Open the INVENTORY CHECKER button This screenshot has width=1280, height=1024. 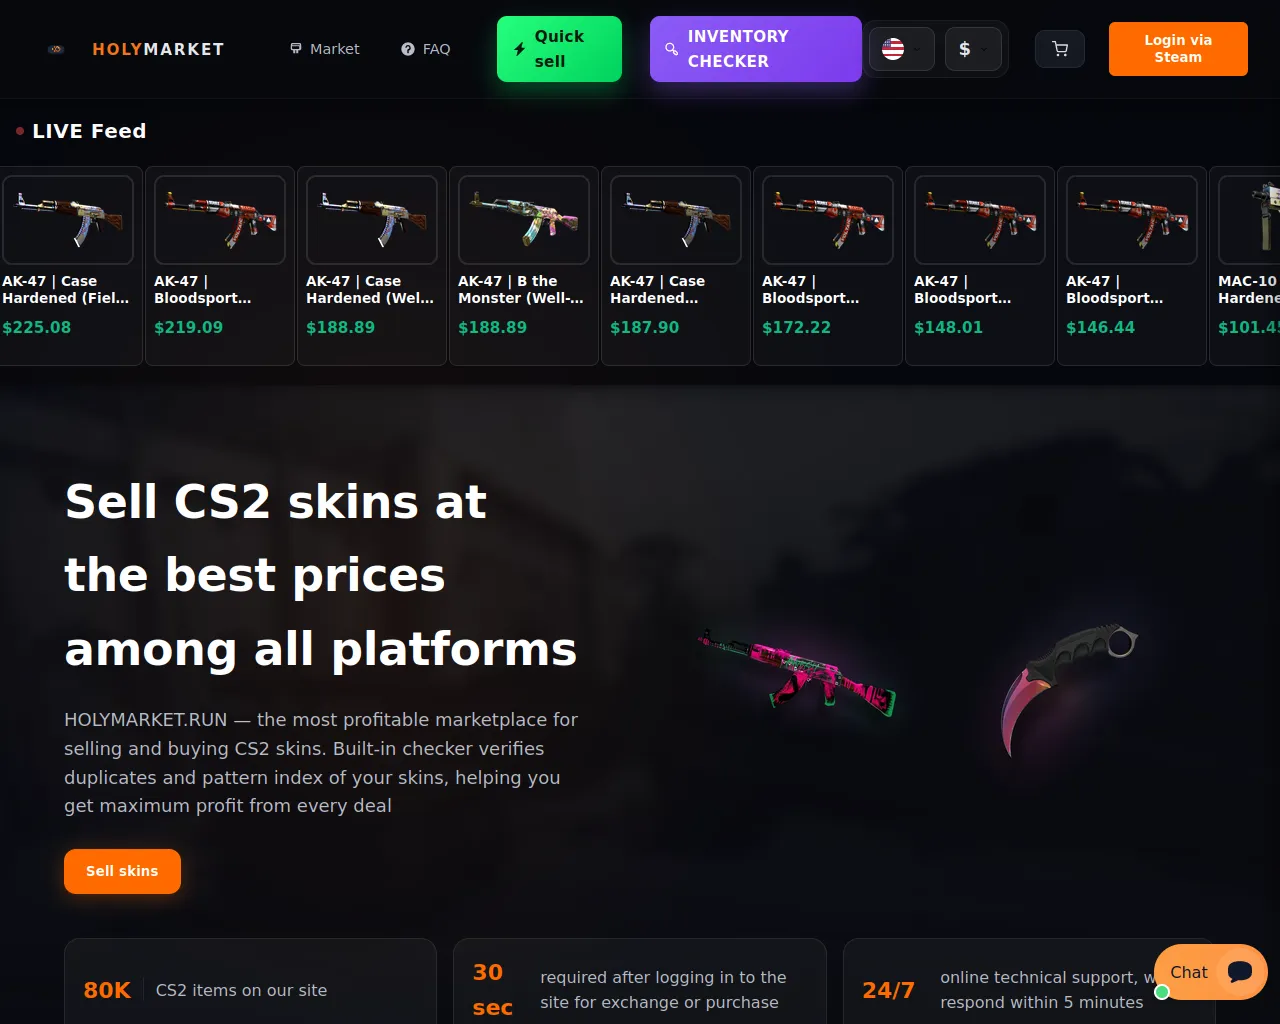pyautogui.click(x=756, y=49)
